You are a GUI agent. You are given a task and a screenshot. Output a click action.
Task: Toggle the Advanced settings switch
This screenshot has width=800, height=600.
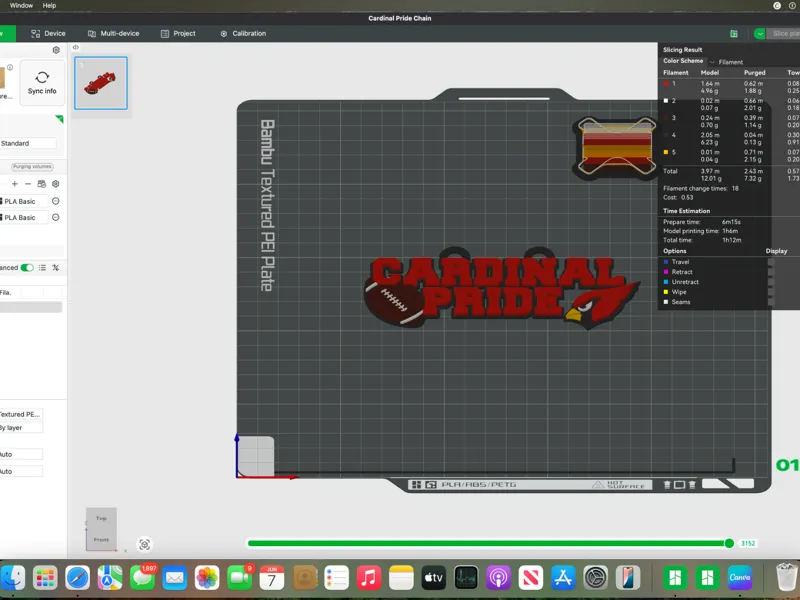click(x=27, y=268)
